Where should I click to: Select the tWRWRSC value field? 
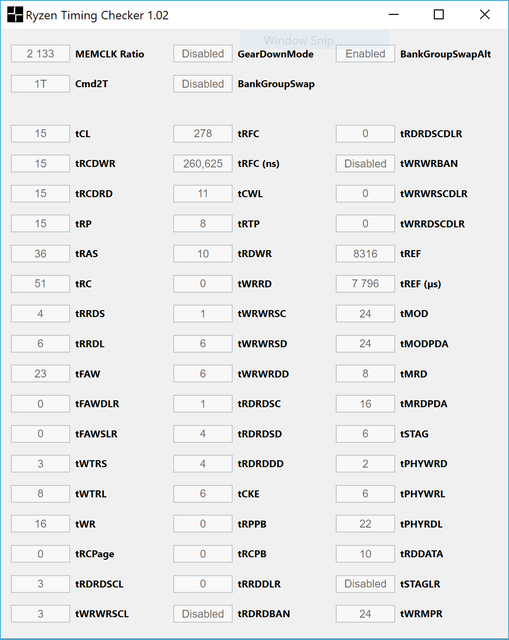click(203, 313)
